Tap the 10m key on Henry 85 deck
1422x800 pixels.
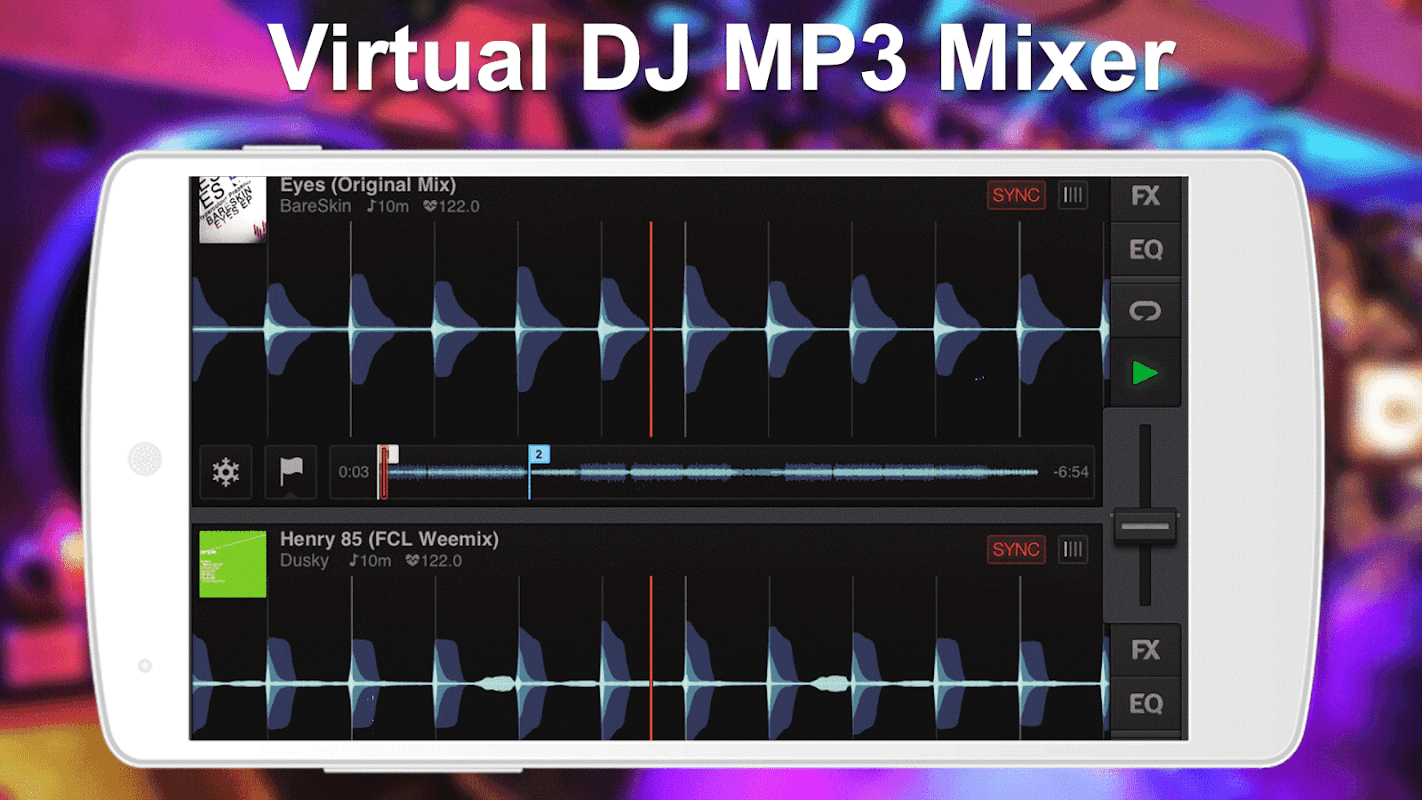pos(370,561)
